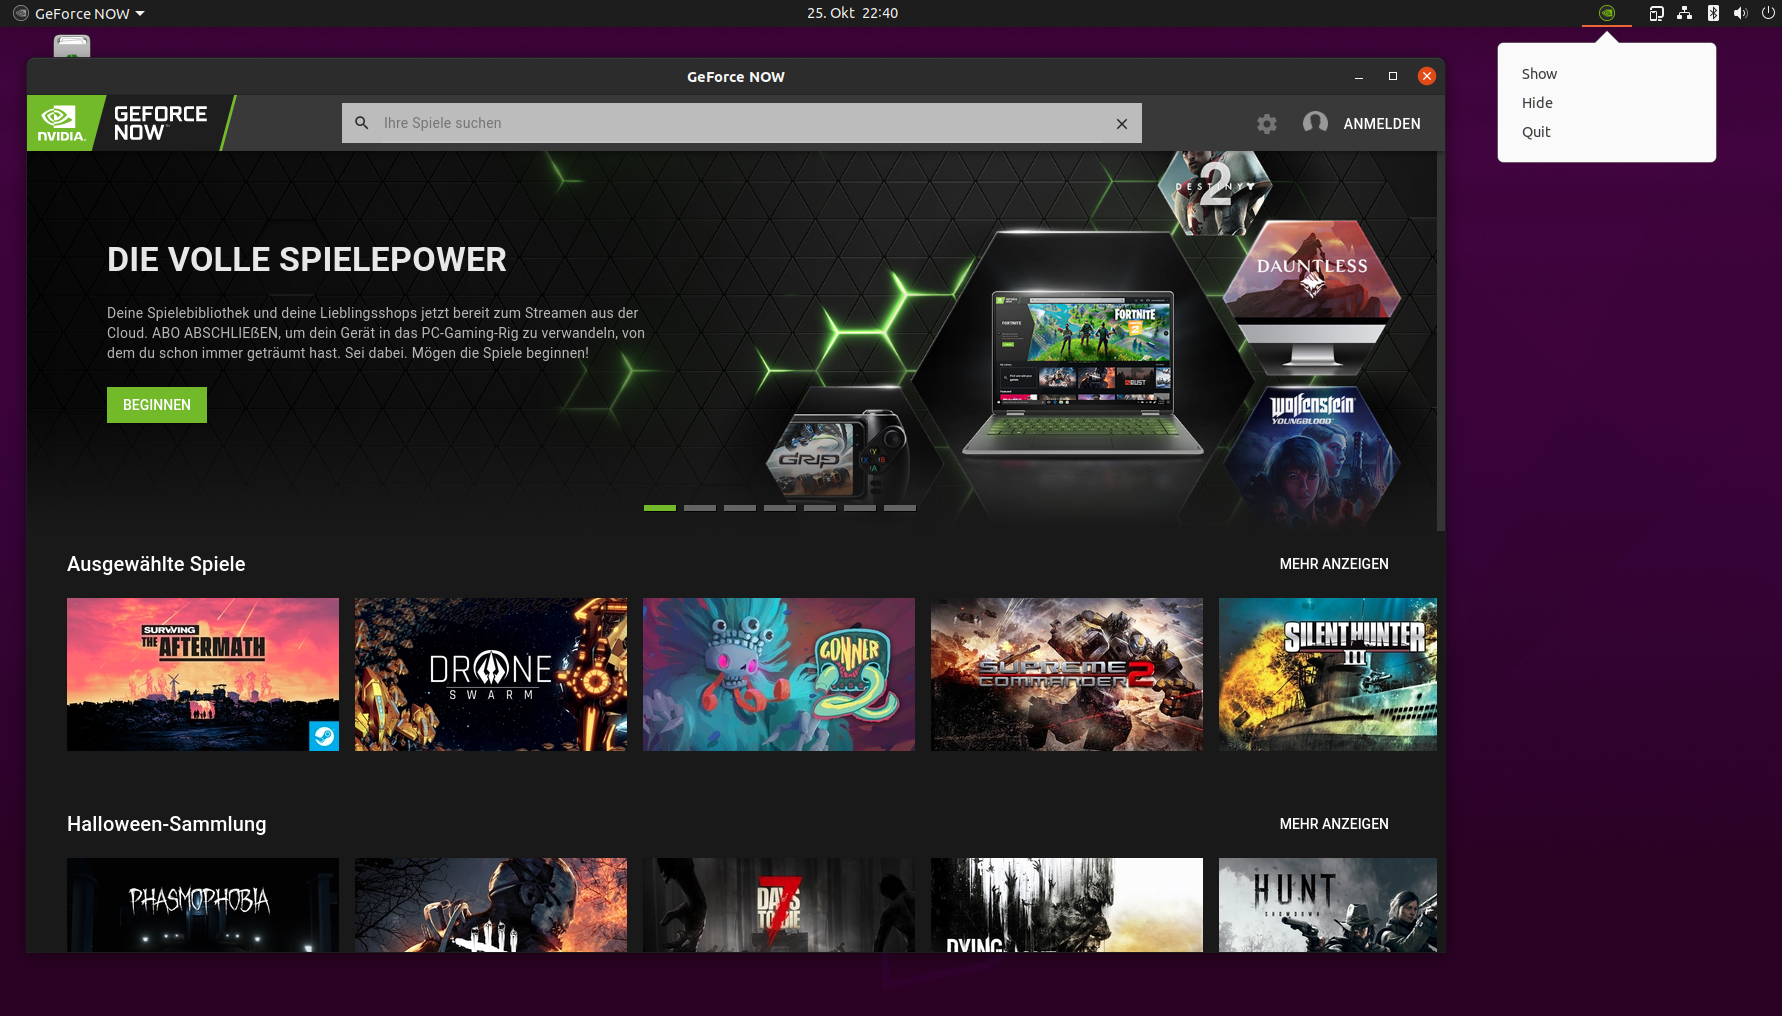Close the GeForce NOW window
1782x1016 pixels.
pyautogui.click(x=1427, y=76)
